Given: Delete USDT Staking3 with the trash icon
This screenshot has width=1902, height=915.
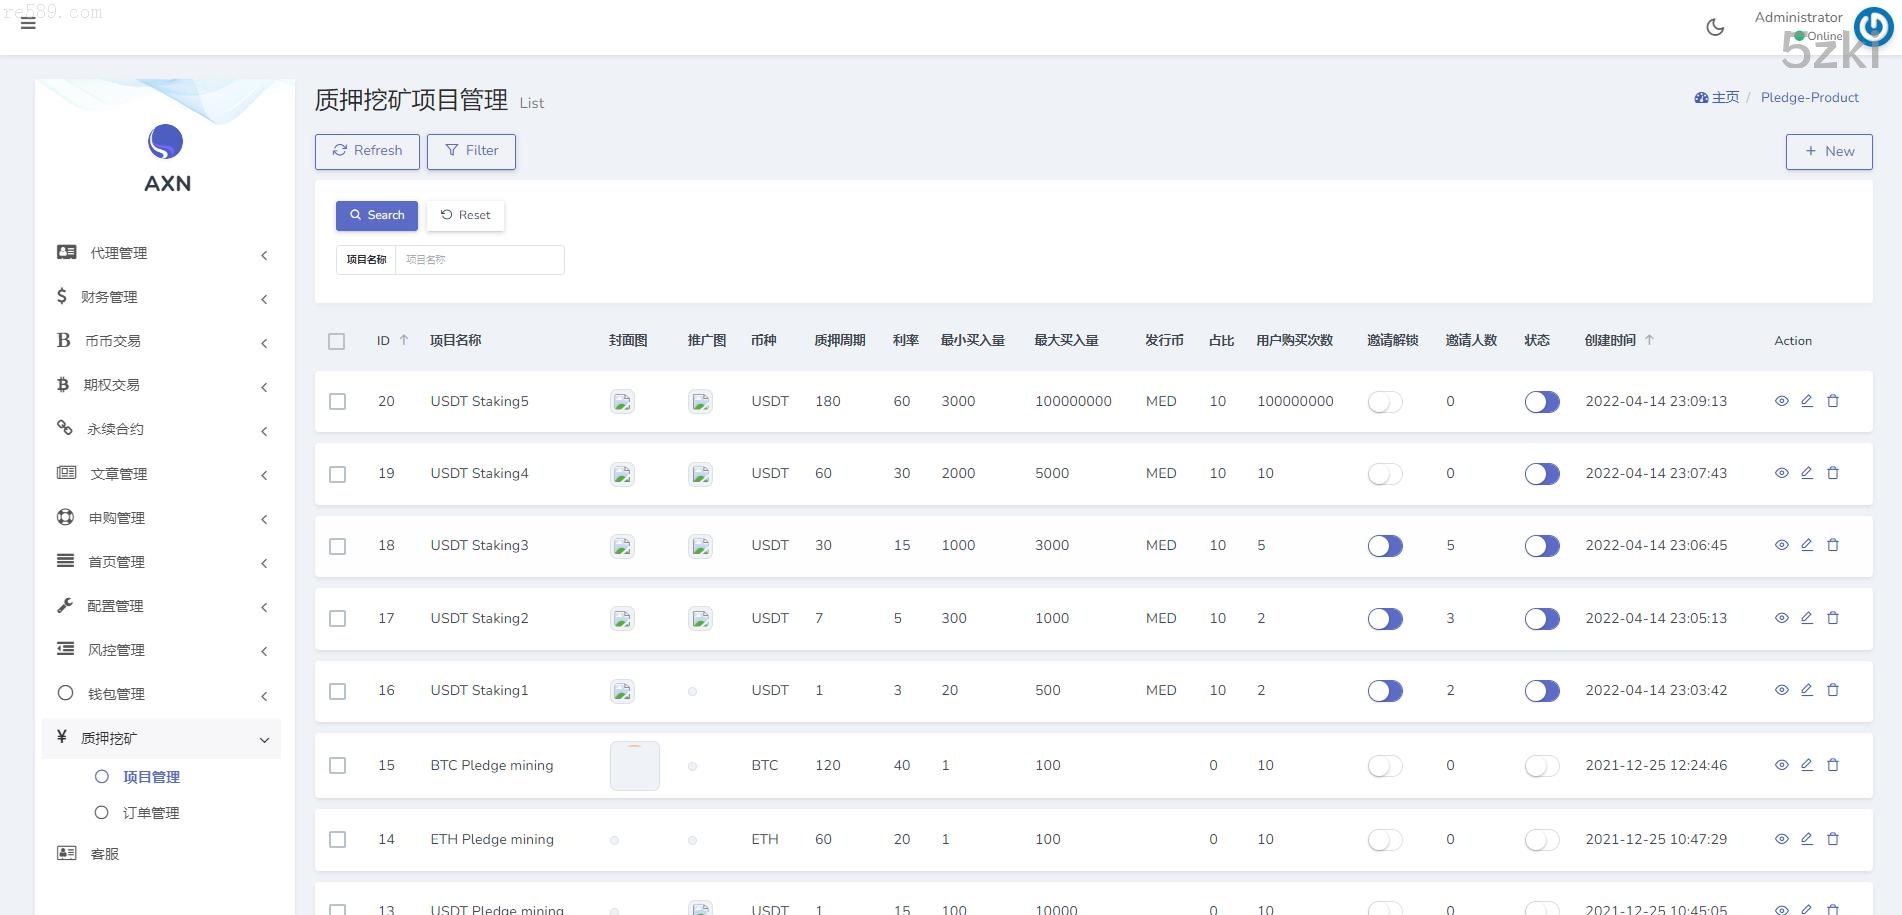Looking at the screenshot, I should click(1833, 545).
